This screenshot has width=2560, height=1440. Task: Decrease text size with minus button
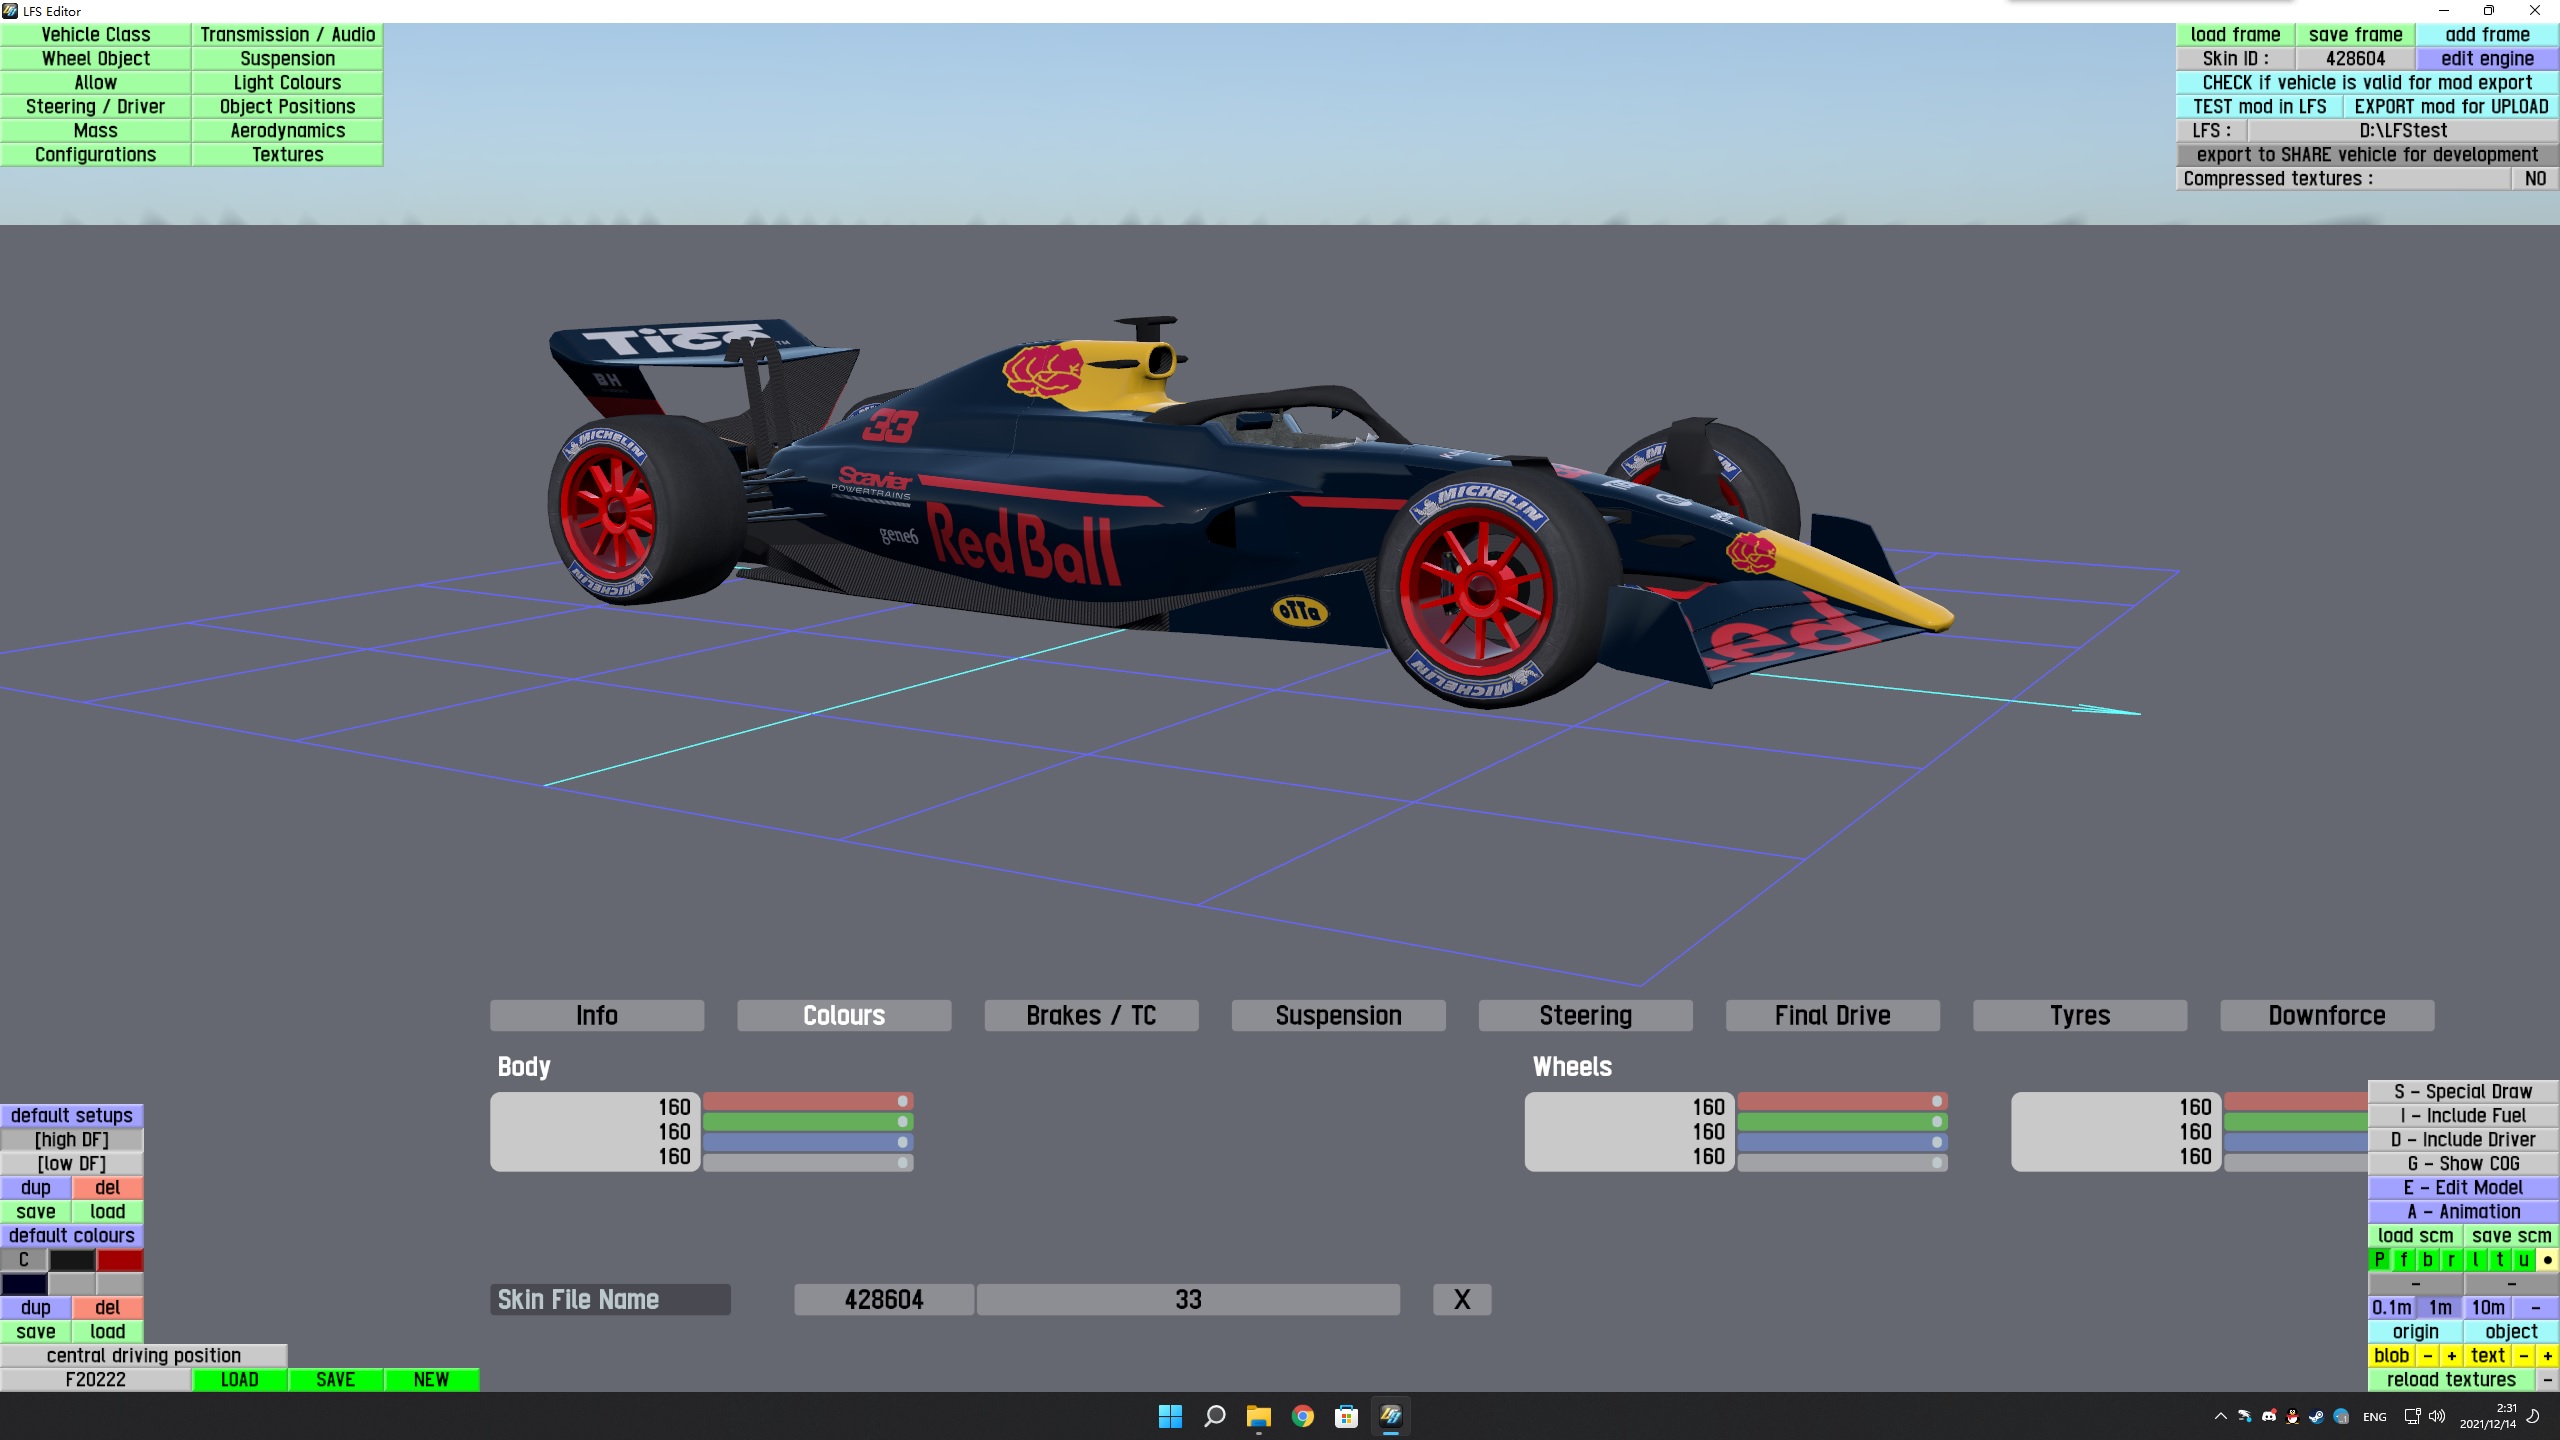point(2523,1356)
